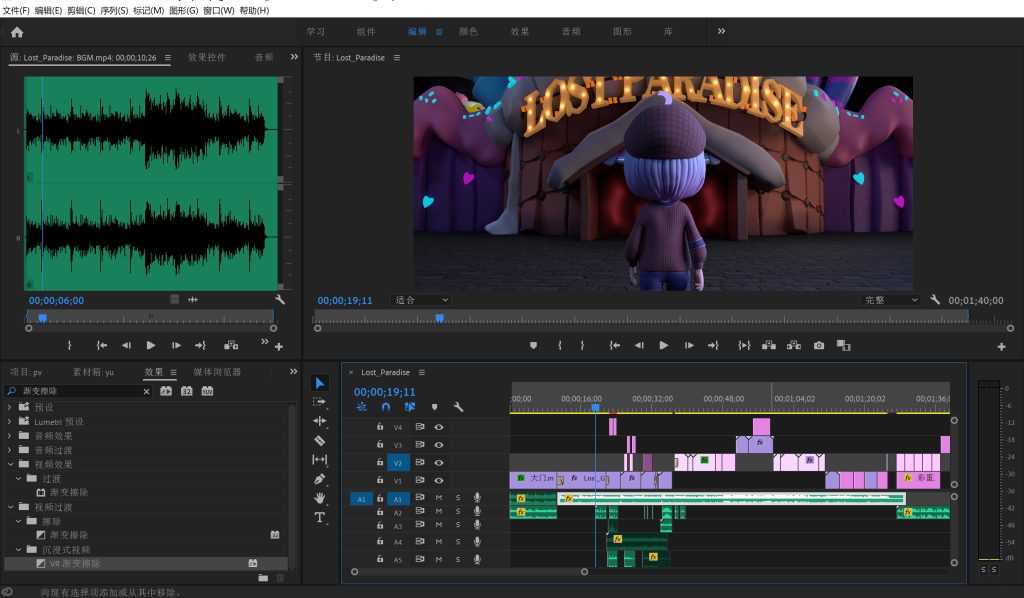Open Source monitor settings wrench

pyautogui.click(x=280, y=300)
